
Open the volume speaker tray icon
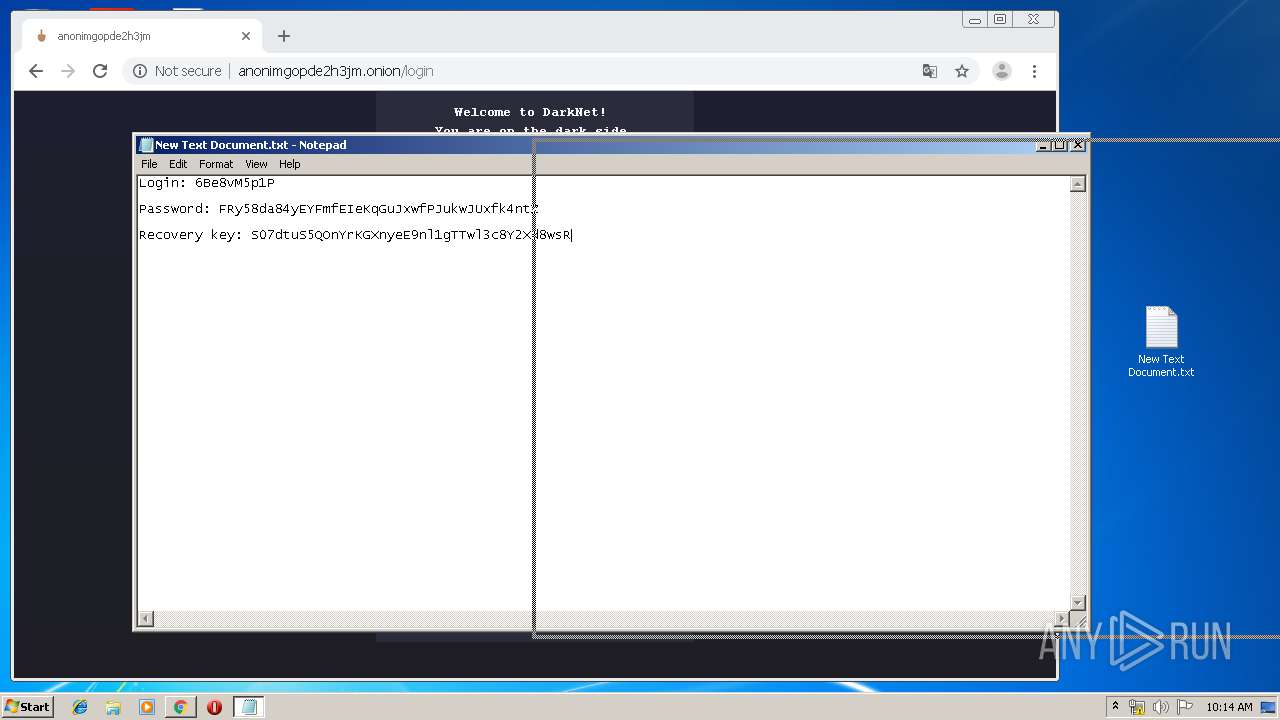1160,707
